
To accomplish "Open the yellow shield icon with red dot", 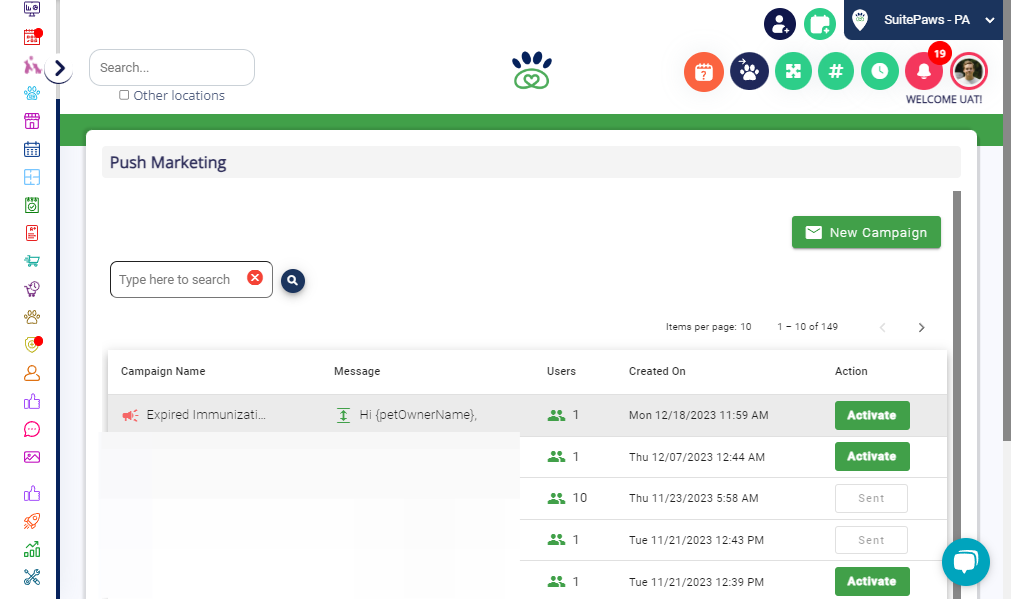I will pyautogui.click(x=32, y=344).
